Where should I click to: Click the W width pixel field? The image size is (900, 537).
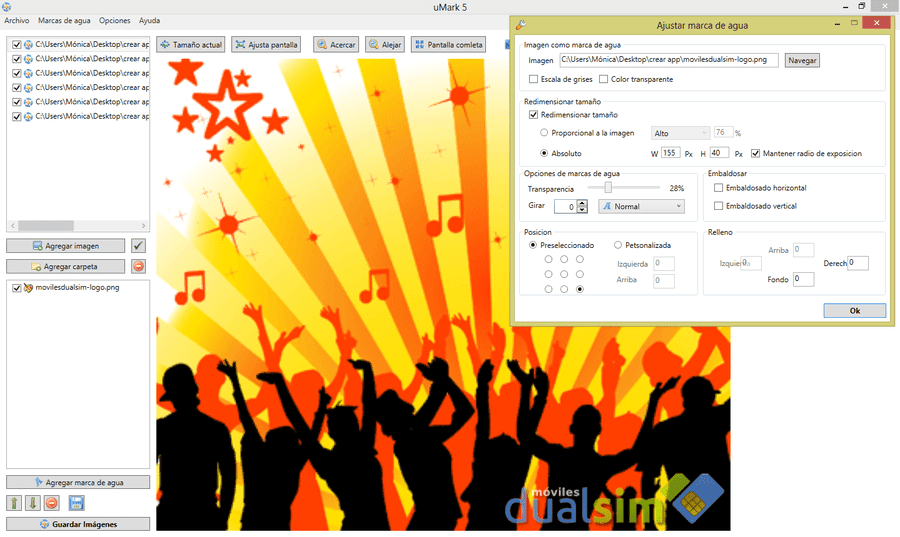(670, 153)
